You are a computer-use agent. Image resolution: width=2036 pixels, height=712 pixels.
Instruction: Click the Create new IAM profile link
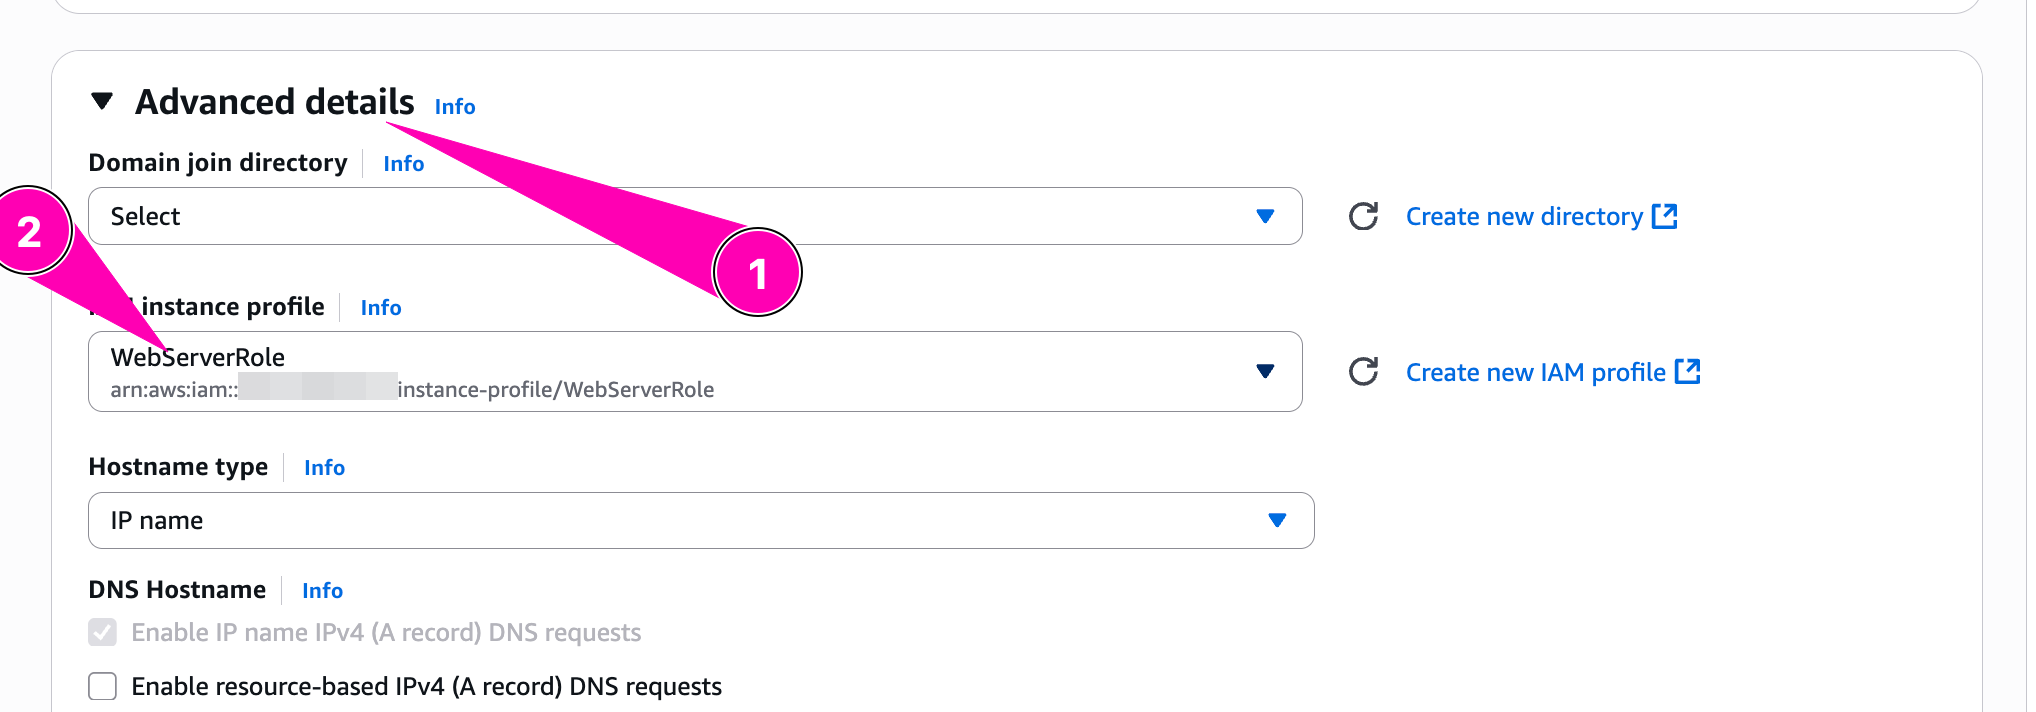[x=1535, y=372]
